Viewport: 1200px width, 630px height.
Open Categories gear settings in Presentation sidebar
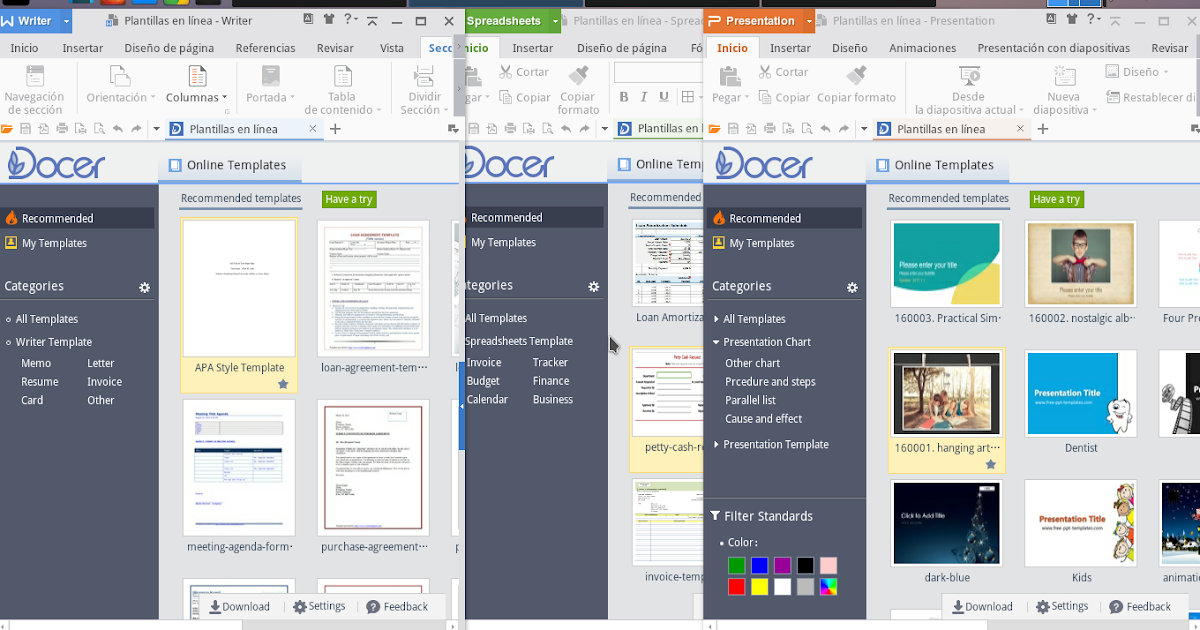(853, 287)
